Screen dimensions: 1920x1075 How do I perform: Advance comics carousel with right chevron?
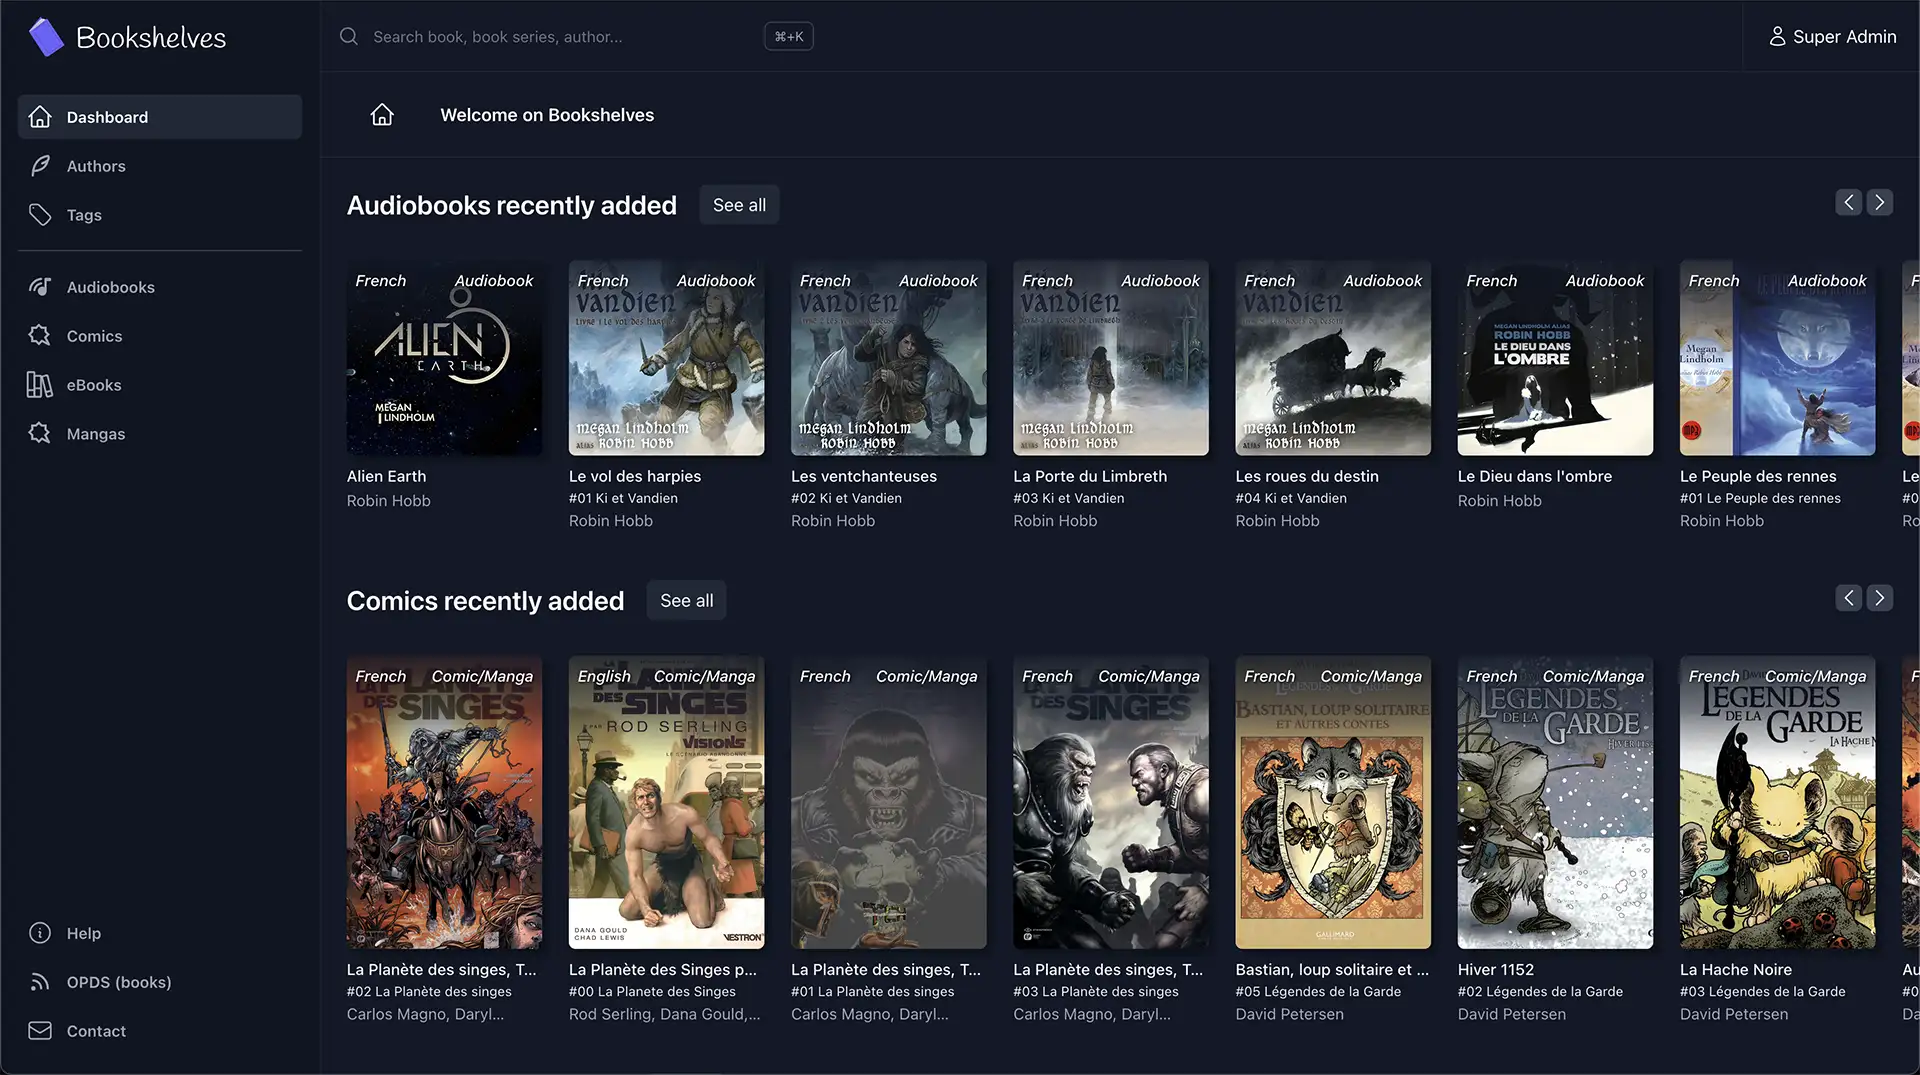pyautogui.click(x=1880, y=598)
